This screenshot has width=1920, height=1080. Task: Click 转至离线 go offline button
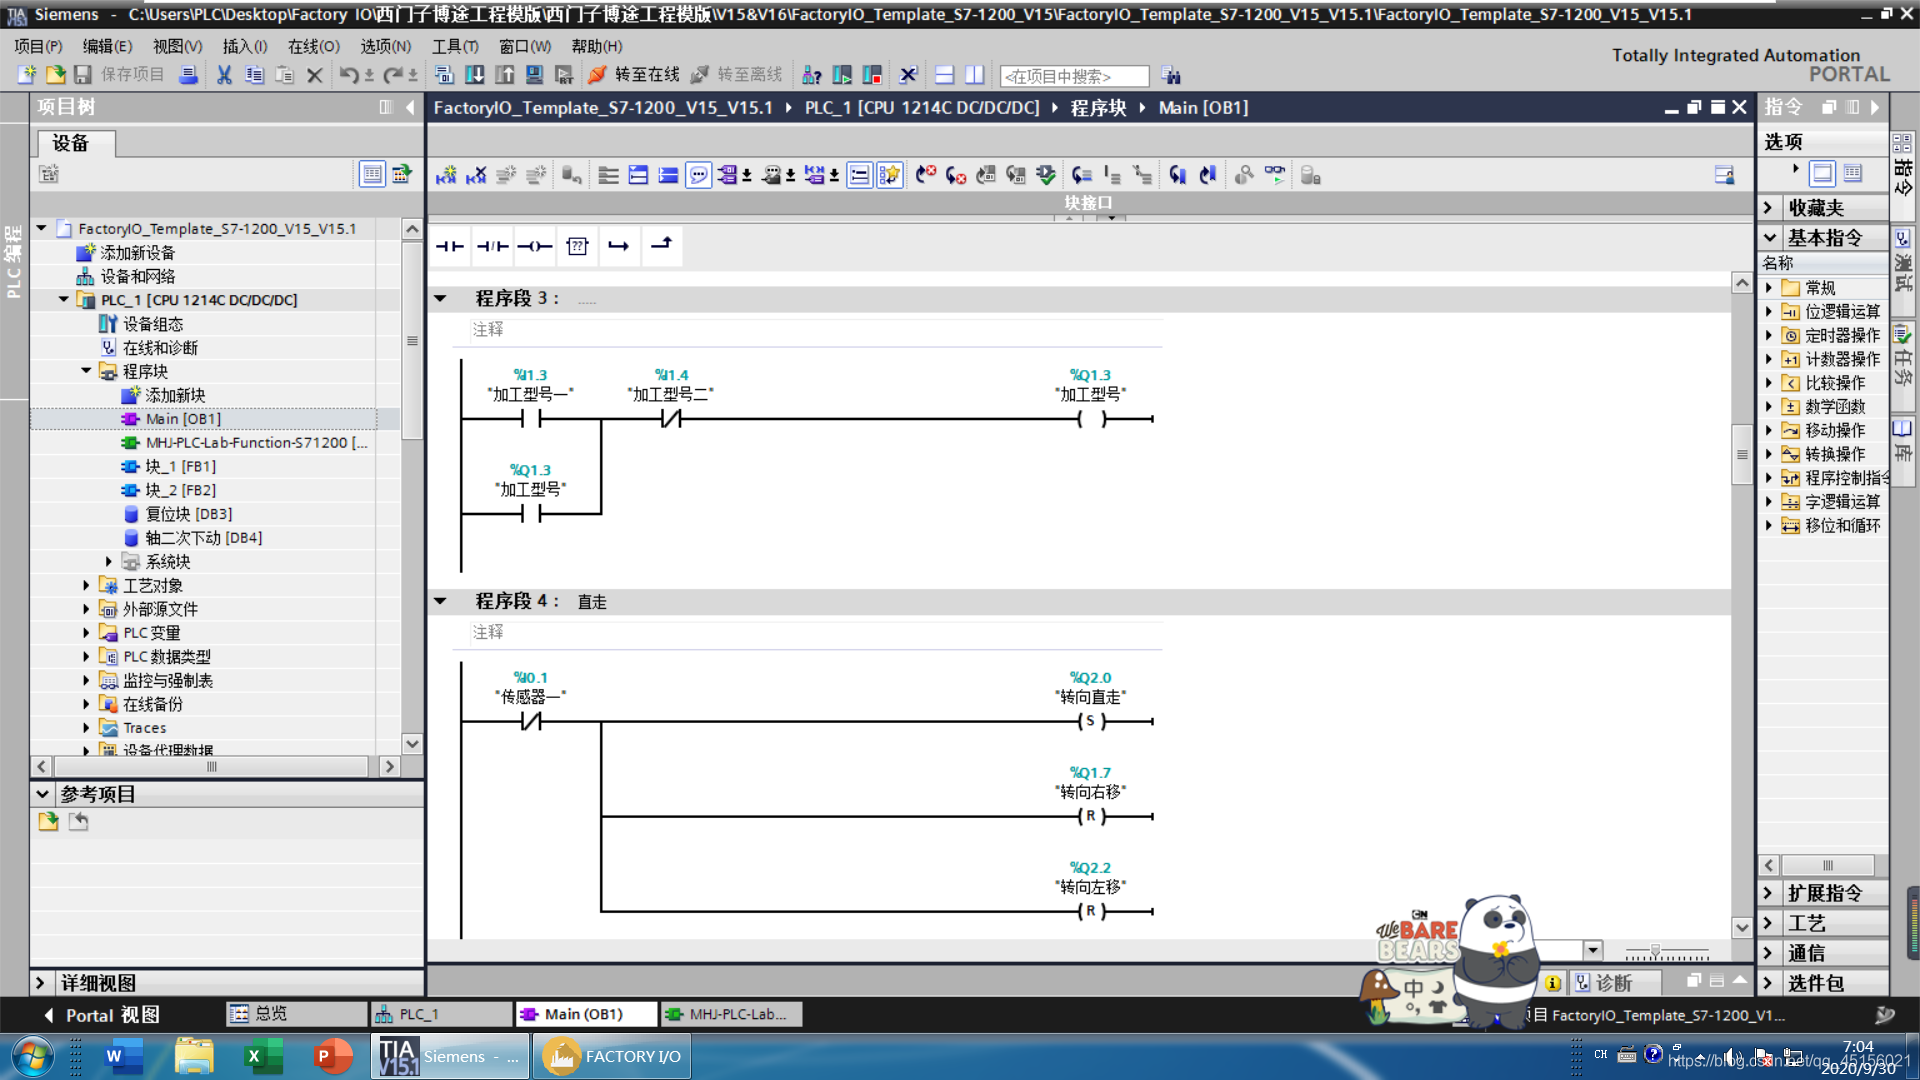point(737,75)
